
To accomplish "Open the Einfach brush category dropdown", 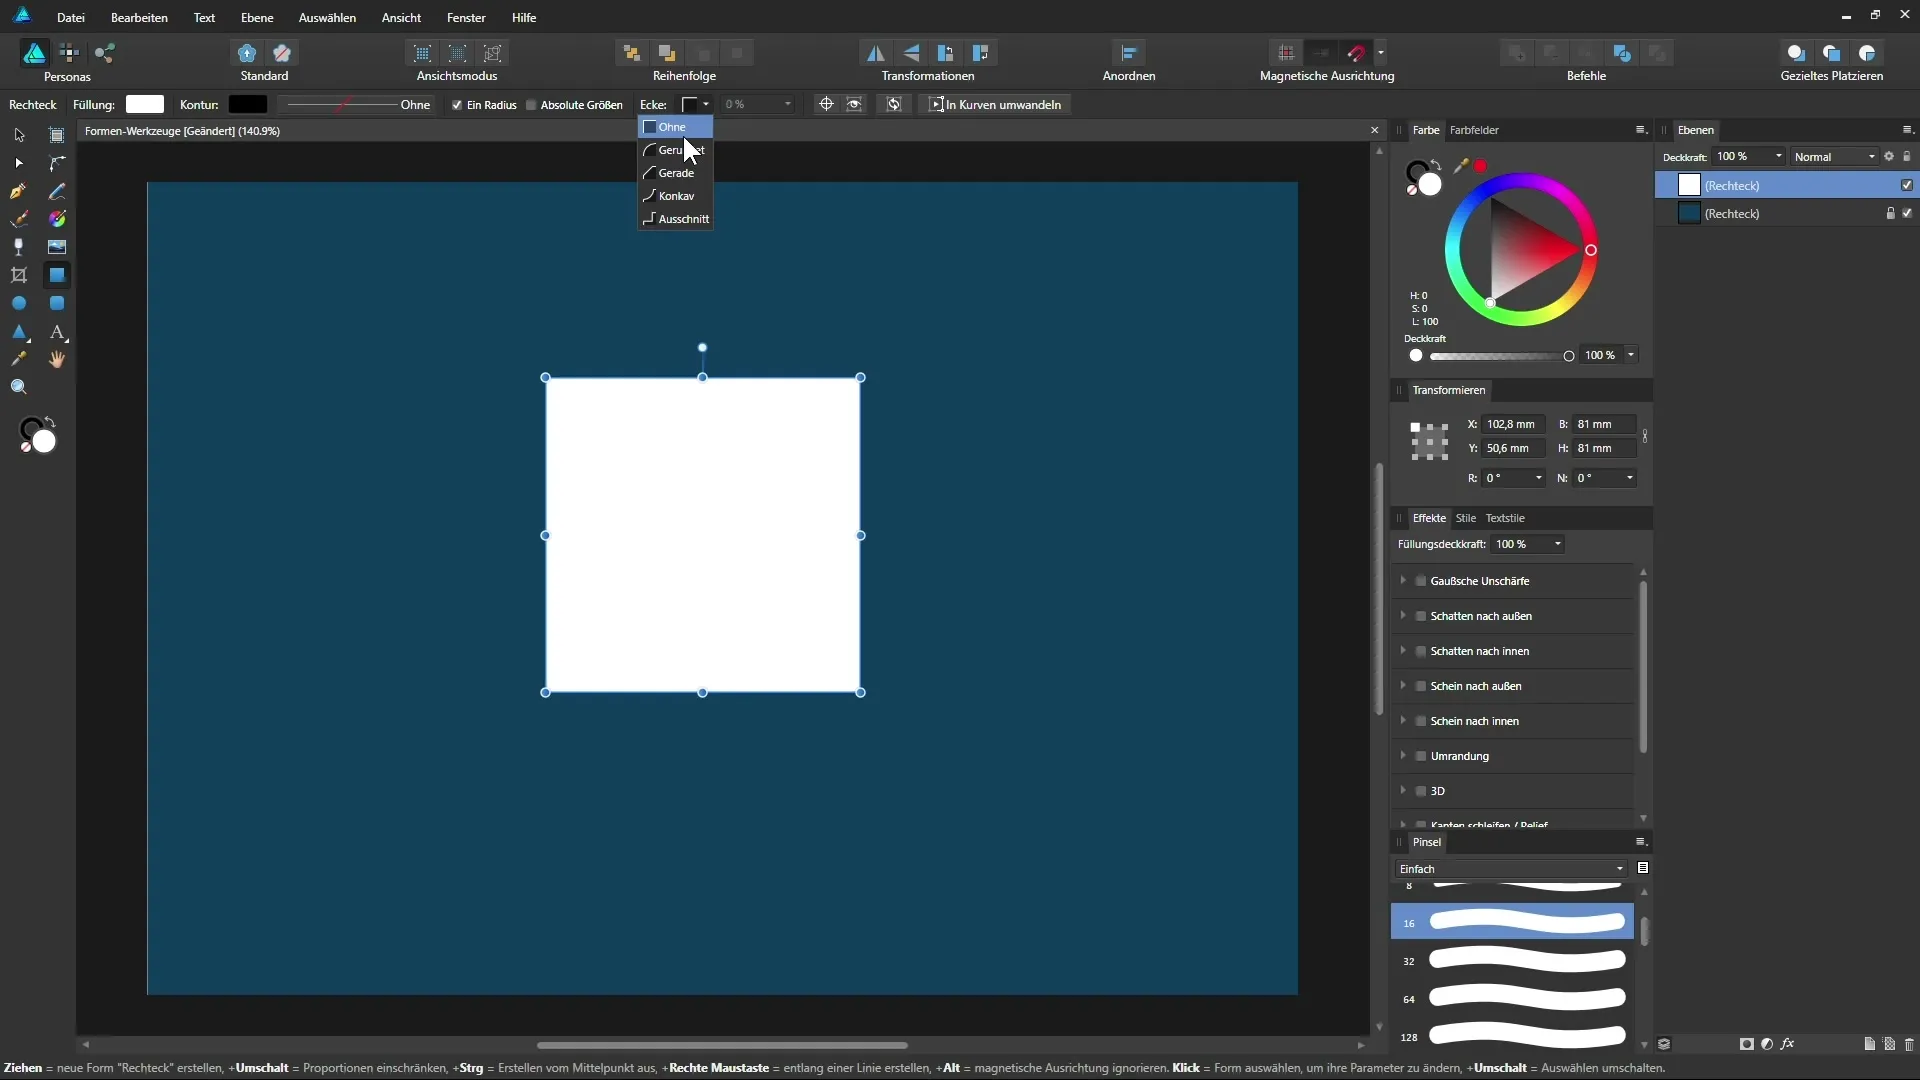I will [x=1511, y=869].
